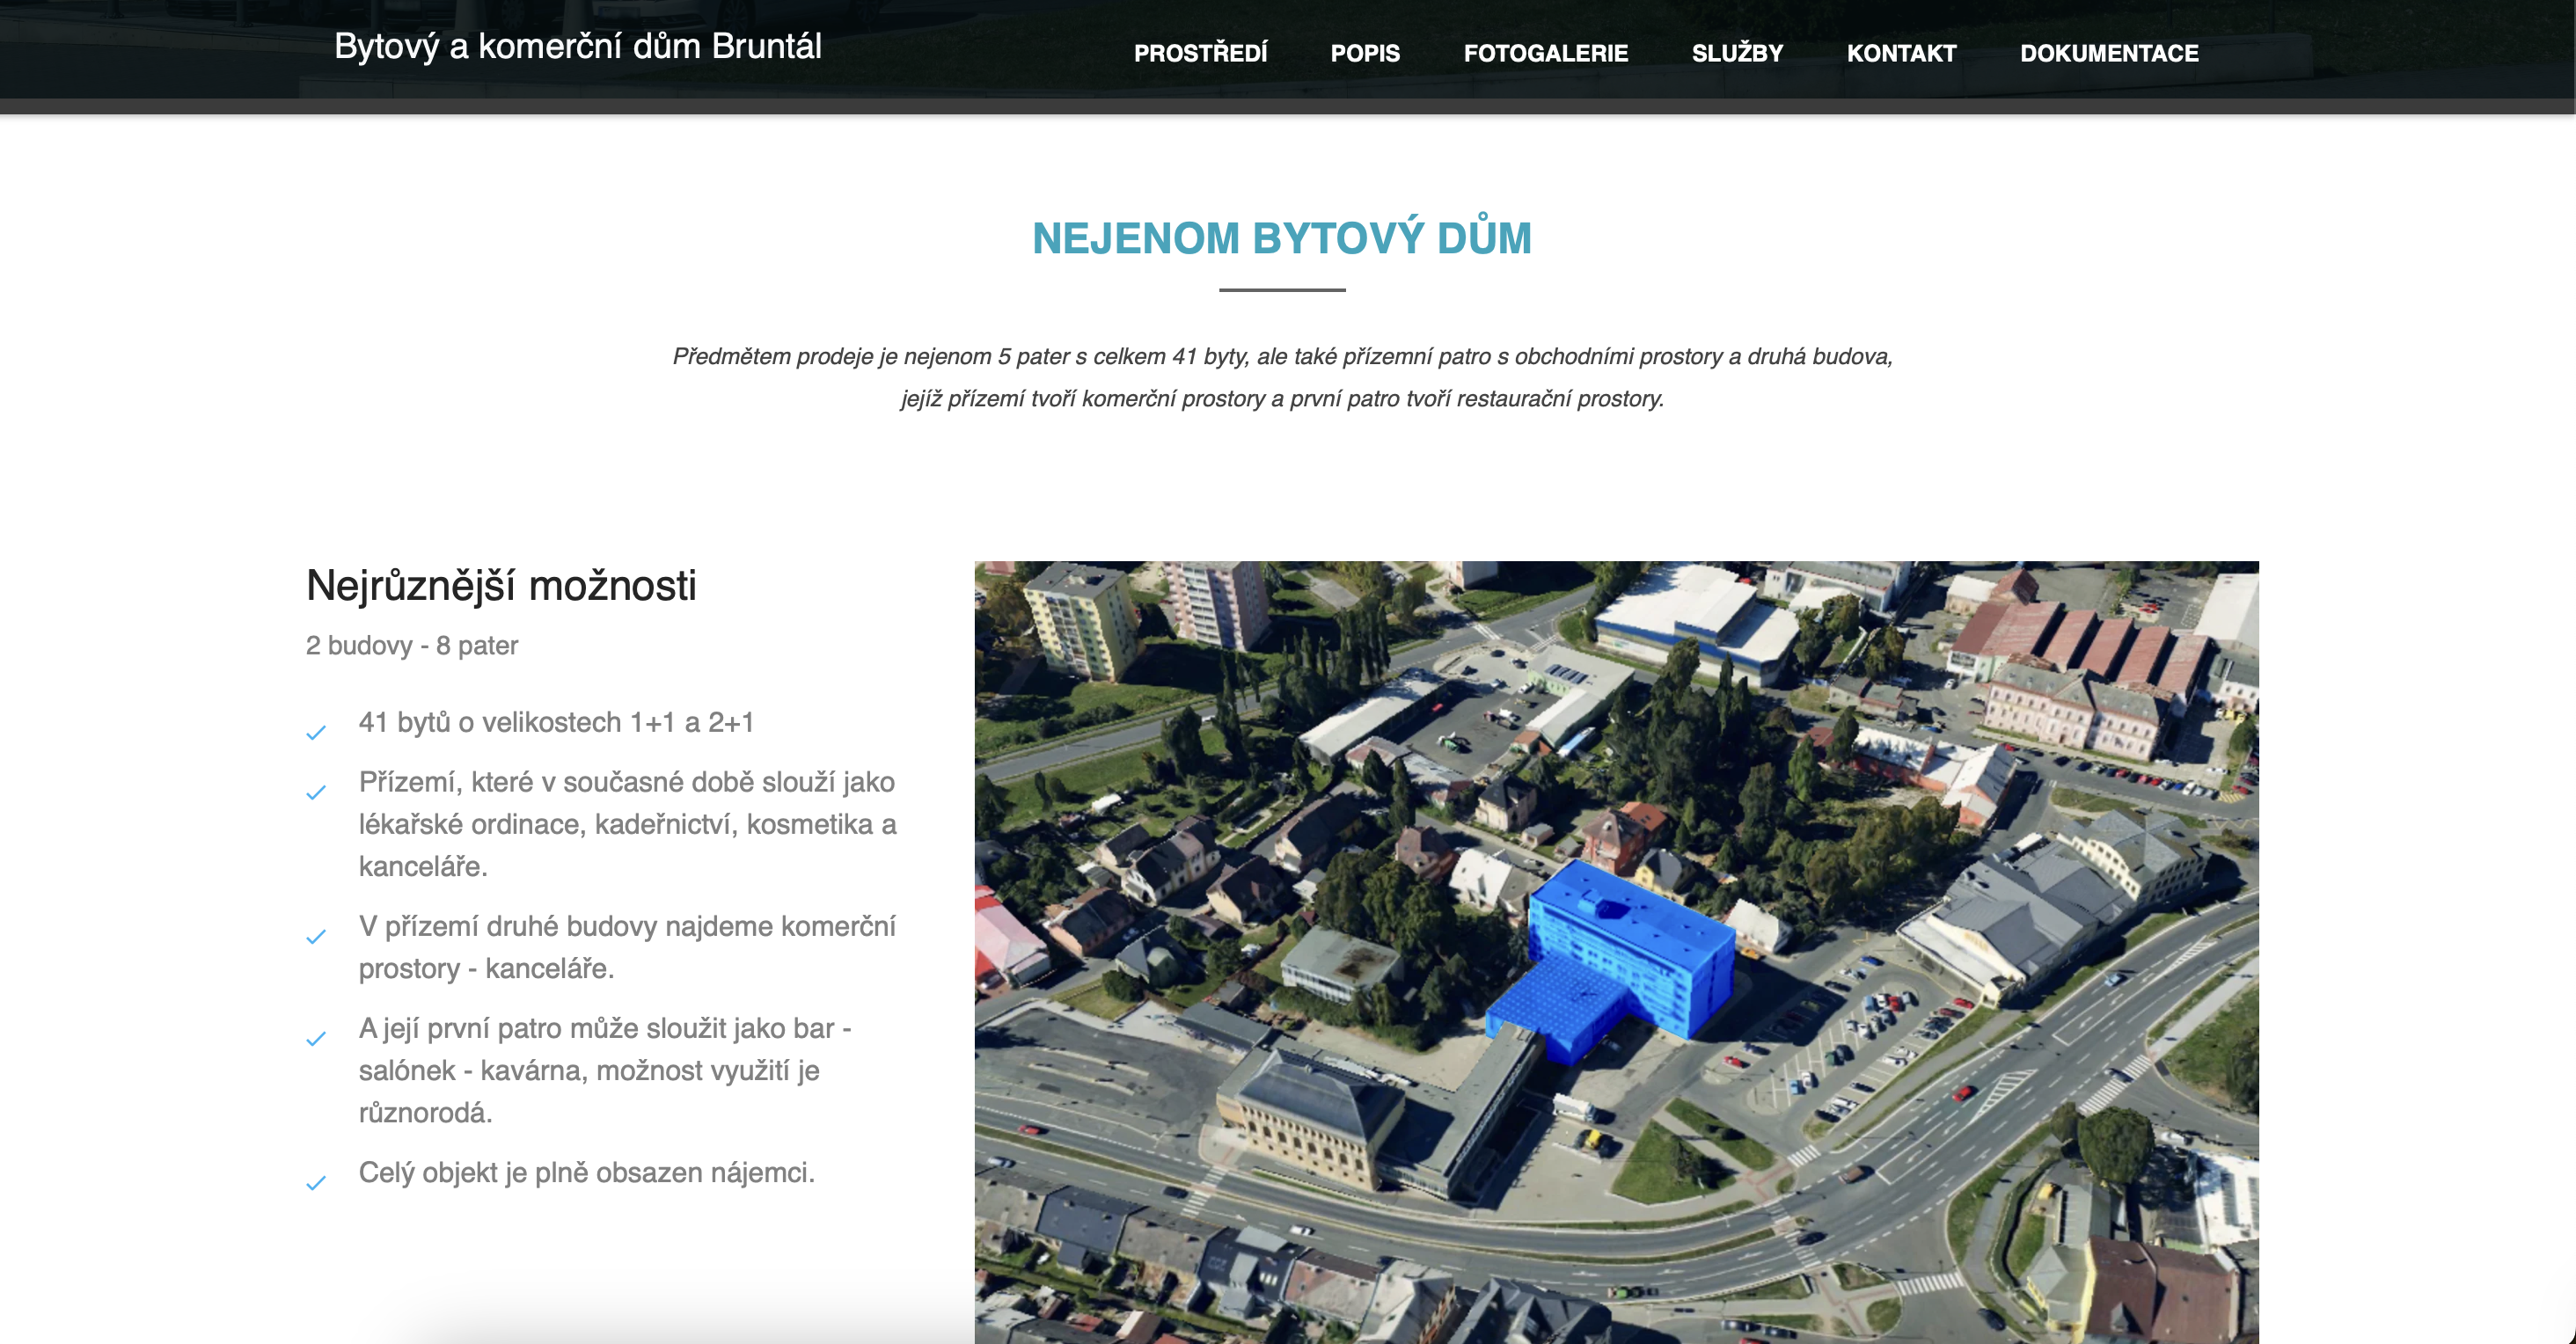2576x1344 pixels.
Task: Click the italic paragraph starting Předmětem prodeje
Action: click(x=1282, y=377)
